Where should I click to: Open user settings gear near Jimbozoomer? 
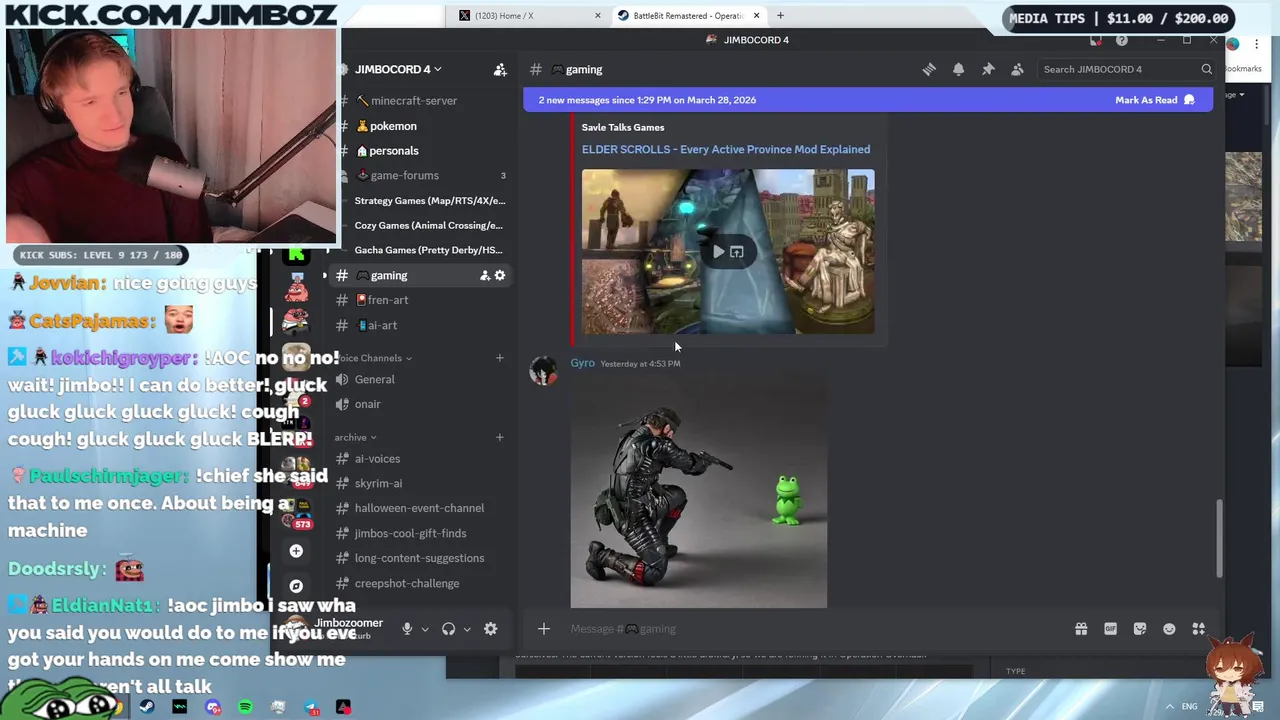[x=490, y=629]
